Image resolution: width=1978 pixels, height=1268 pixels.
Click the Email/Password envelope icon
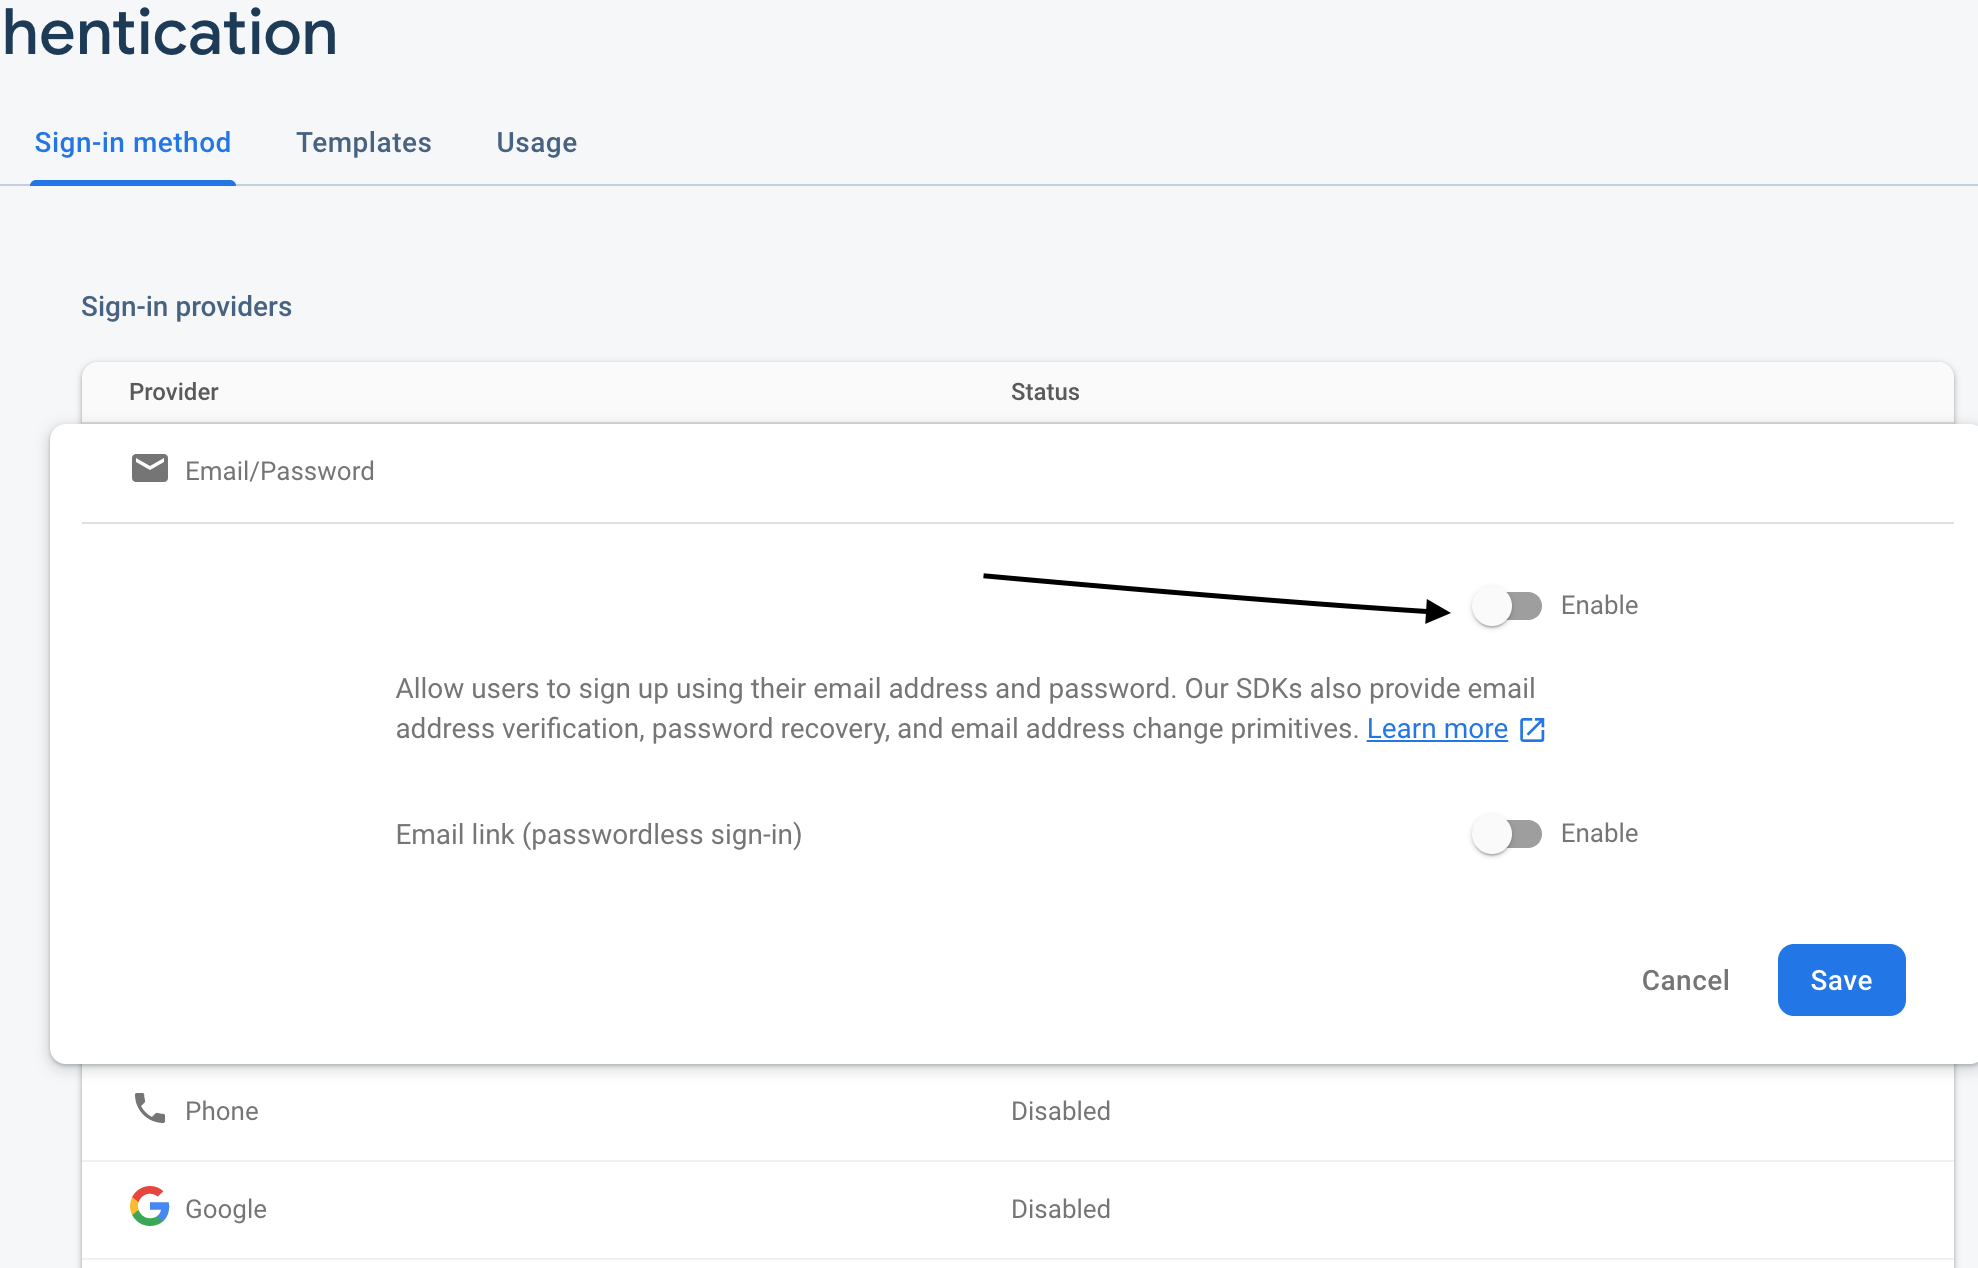click(150, 468)
